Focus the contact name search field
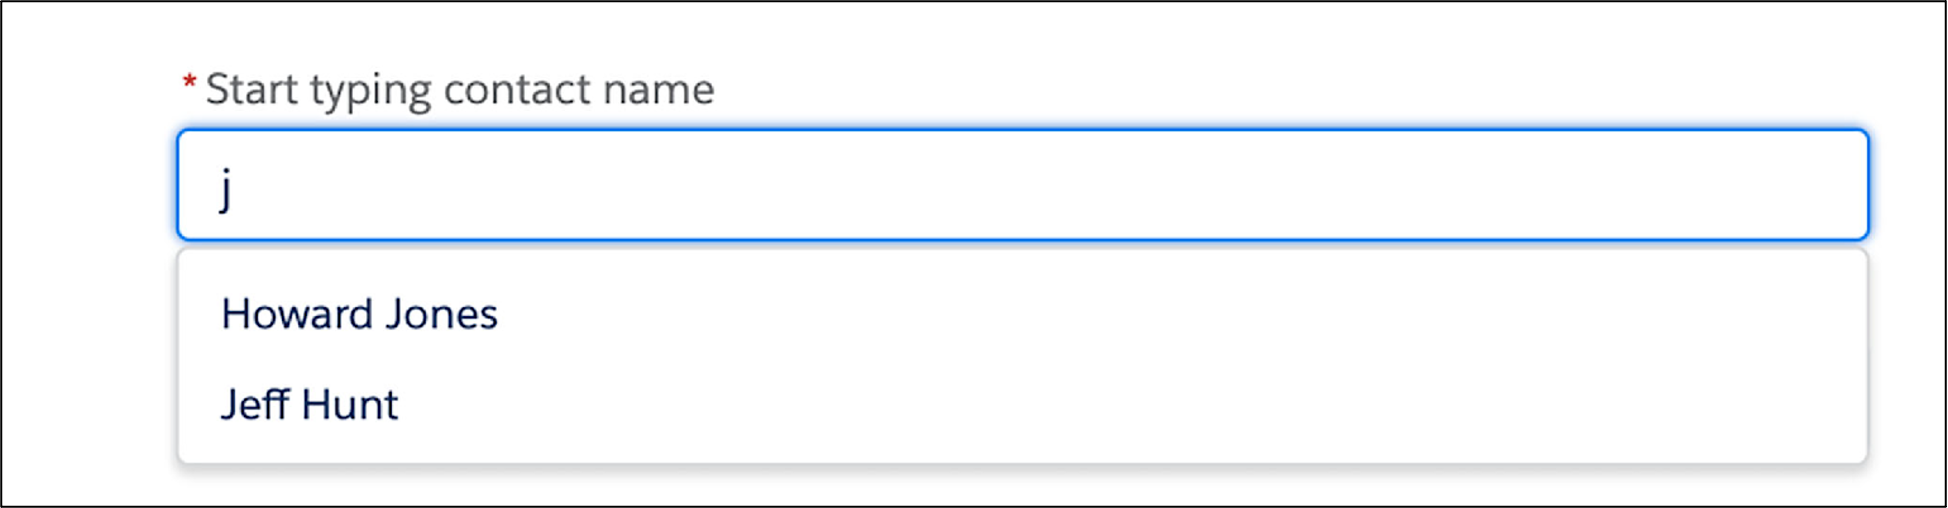 (x=1022, y=185)
